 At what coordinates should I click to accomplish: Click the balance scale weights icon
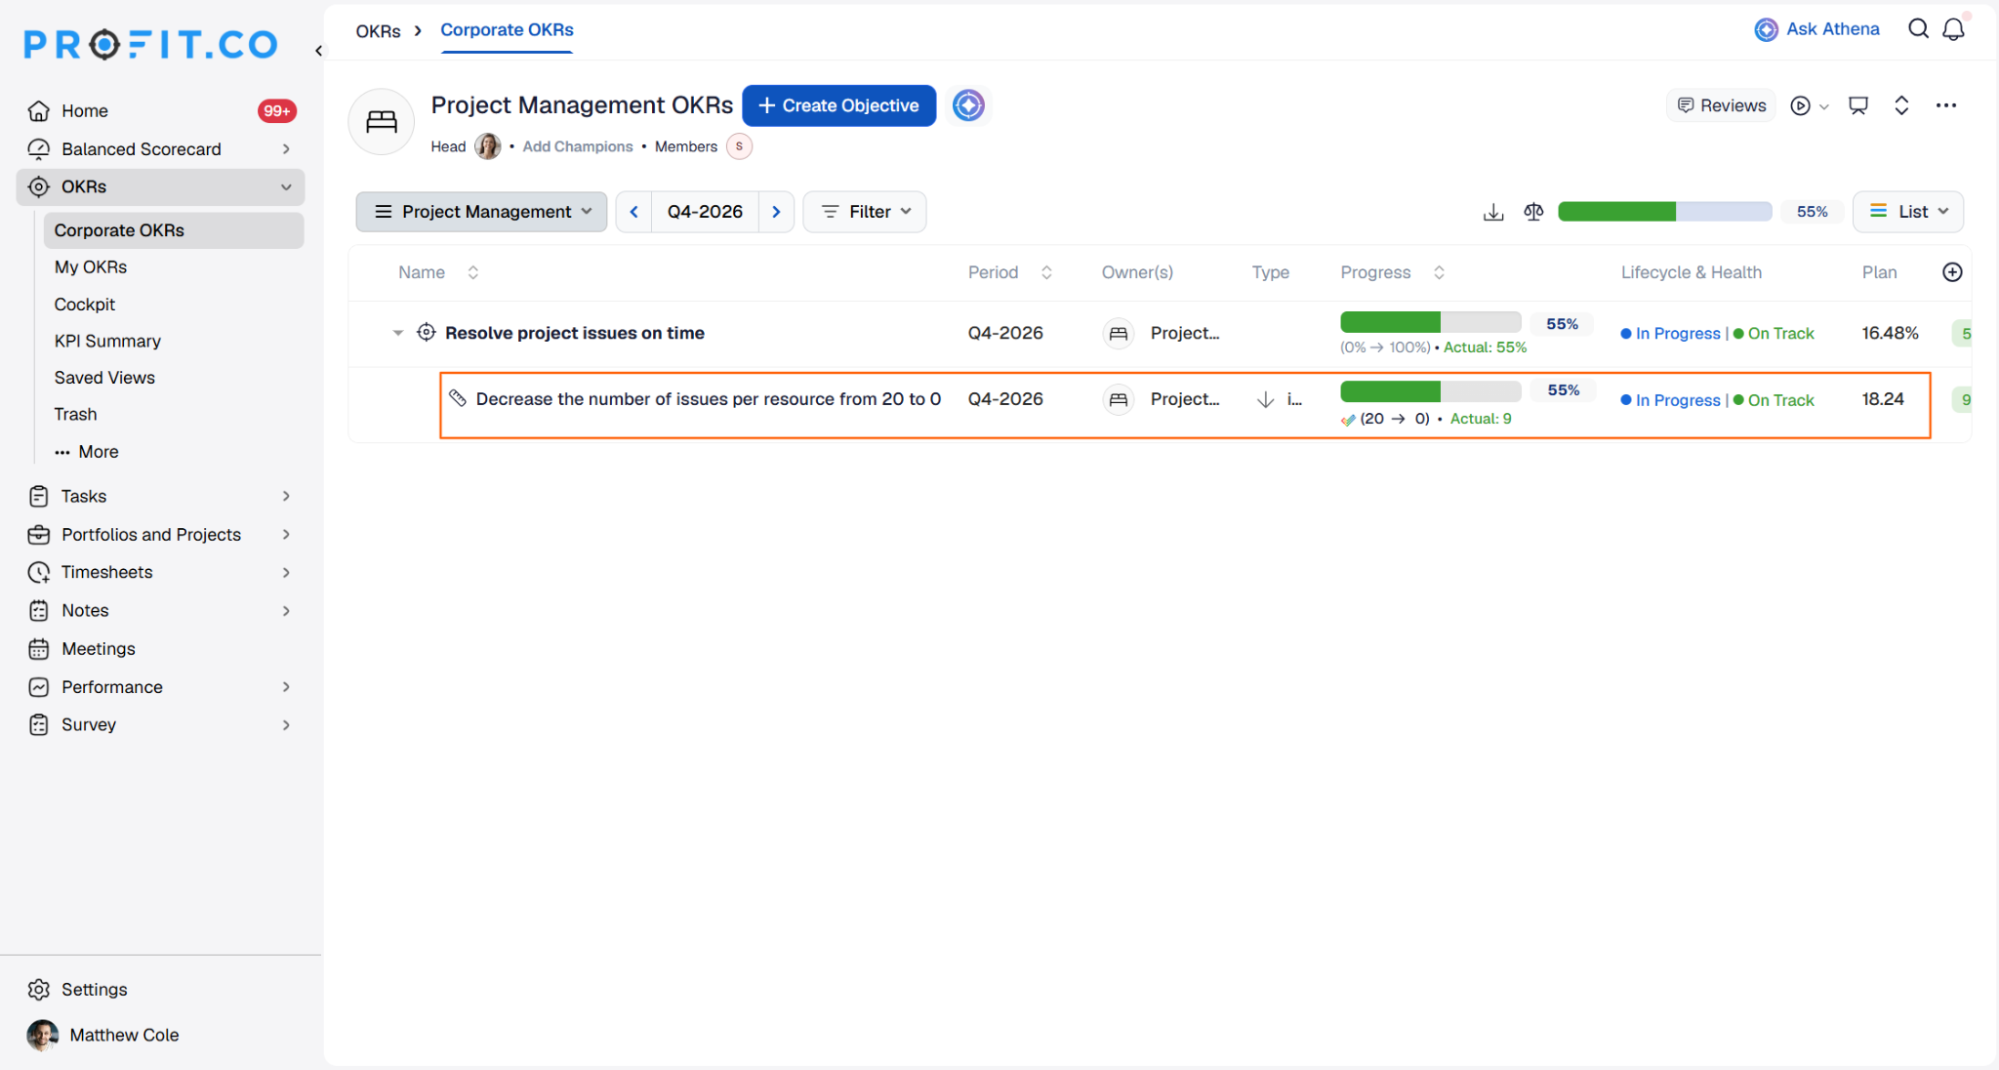click(x=1533, y=212)
